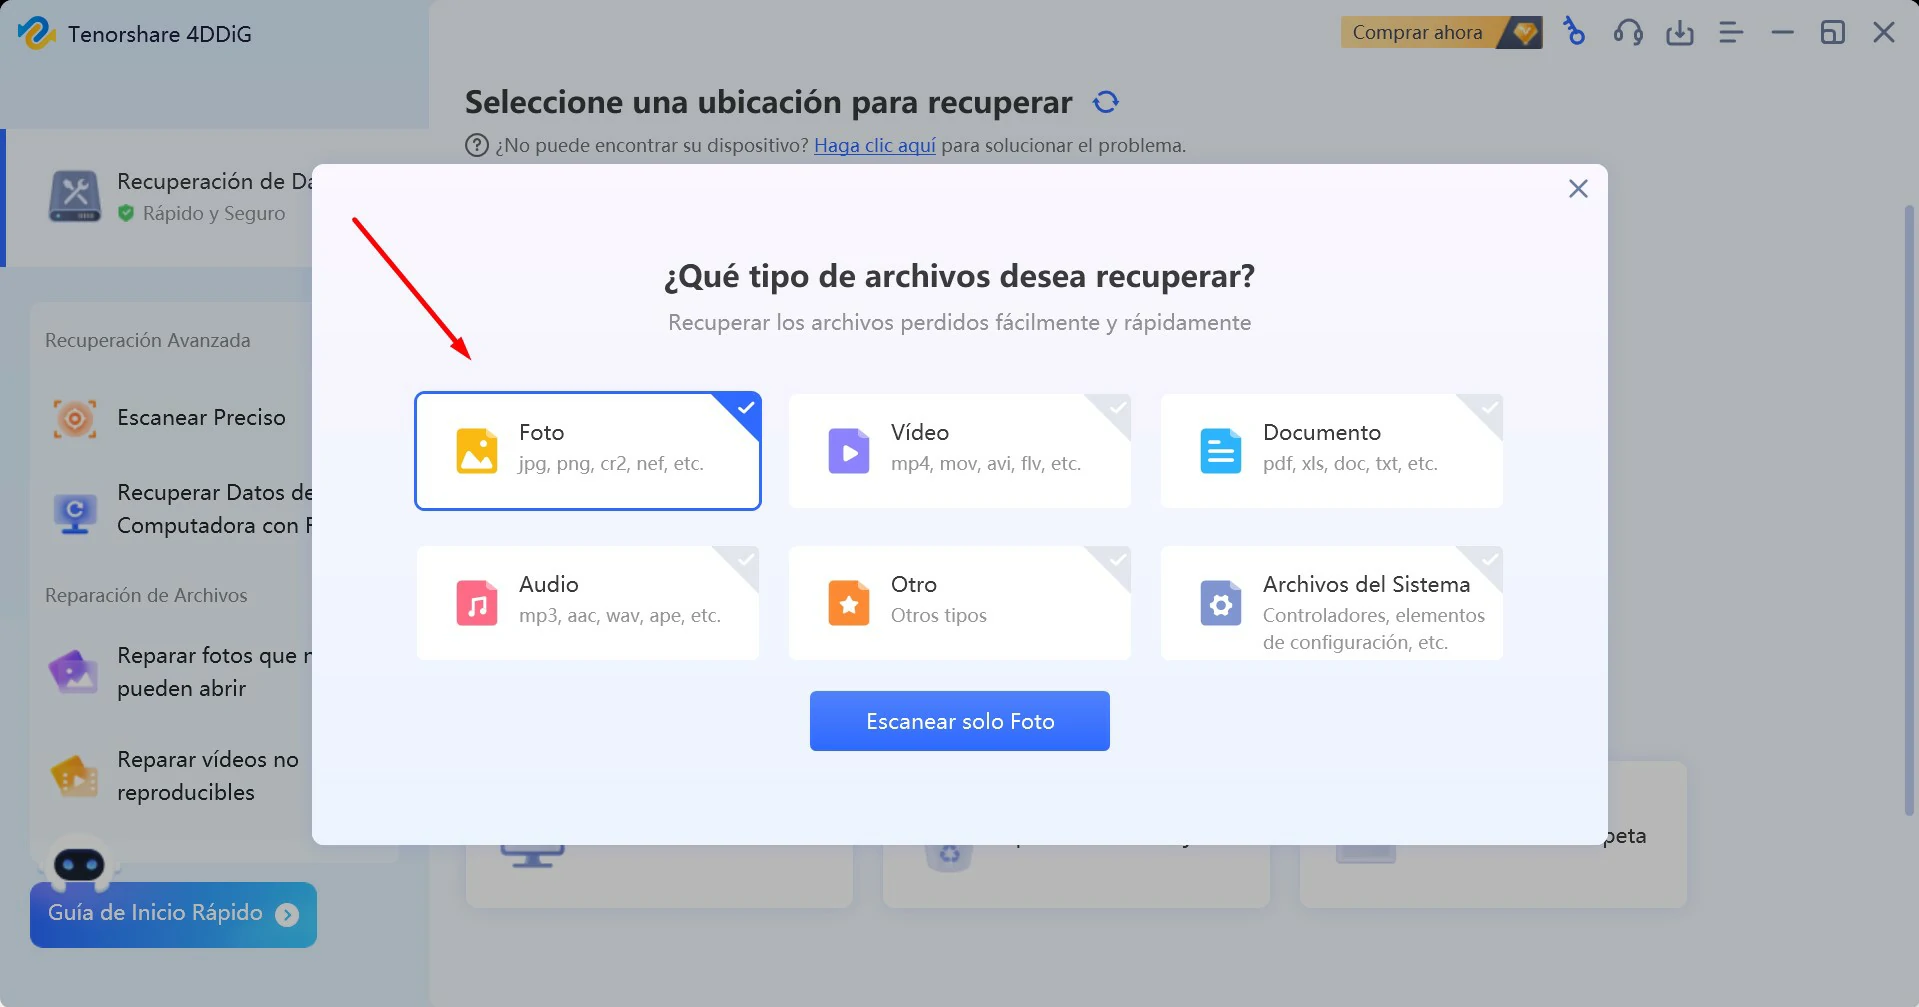Click the Audio label text

pyautogui.click(x=548, y=585)
